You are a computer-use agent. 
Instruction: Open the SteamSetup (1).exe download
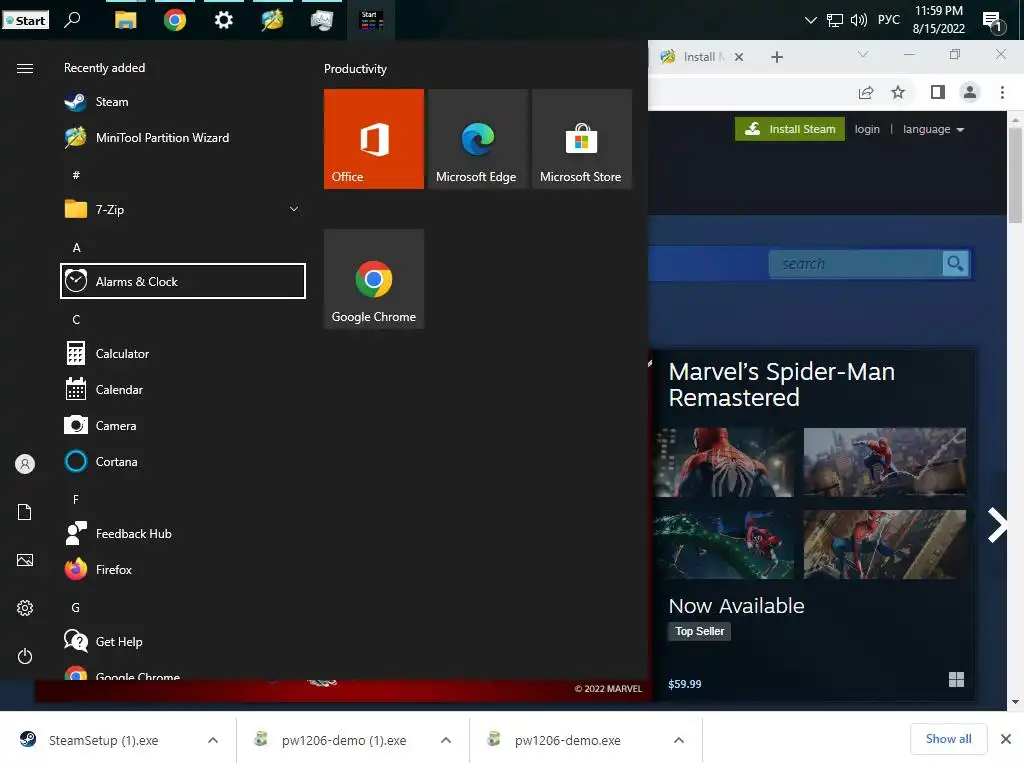tap(103, 740)
